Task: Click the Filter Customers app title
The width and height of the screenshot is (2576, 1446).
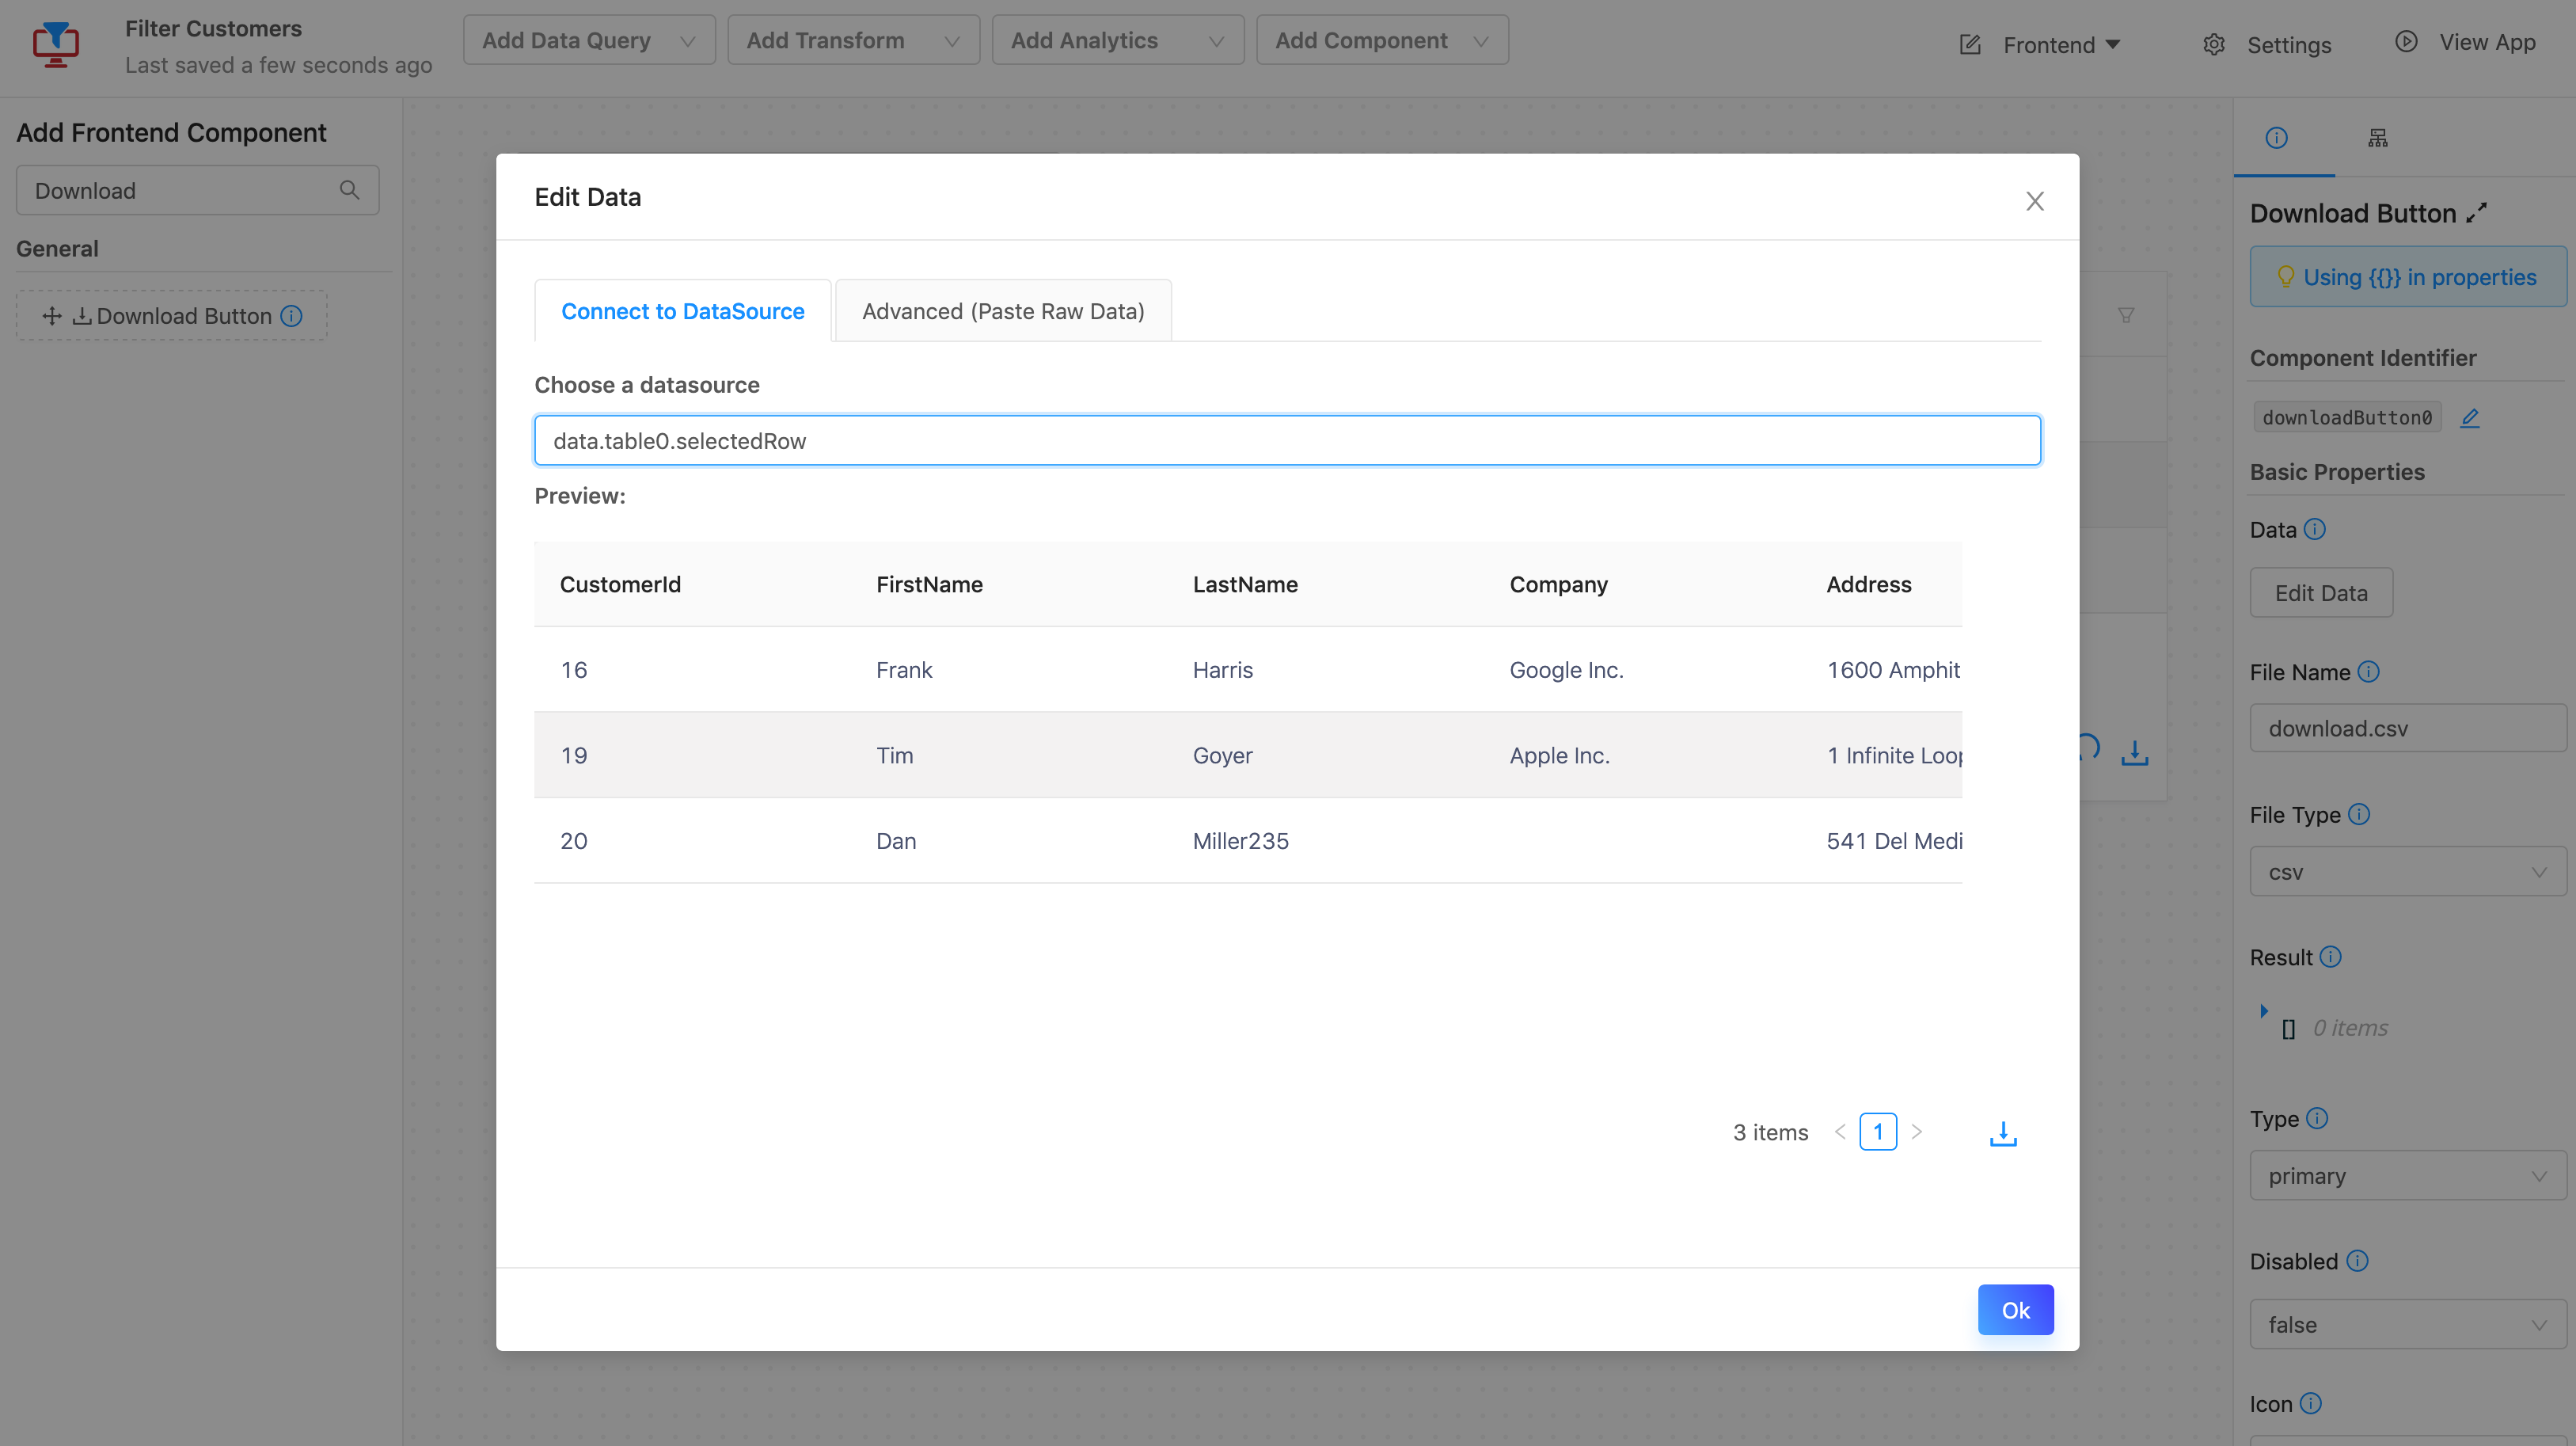Action: pyautogui.click(x=213, y=28)
